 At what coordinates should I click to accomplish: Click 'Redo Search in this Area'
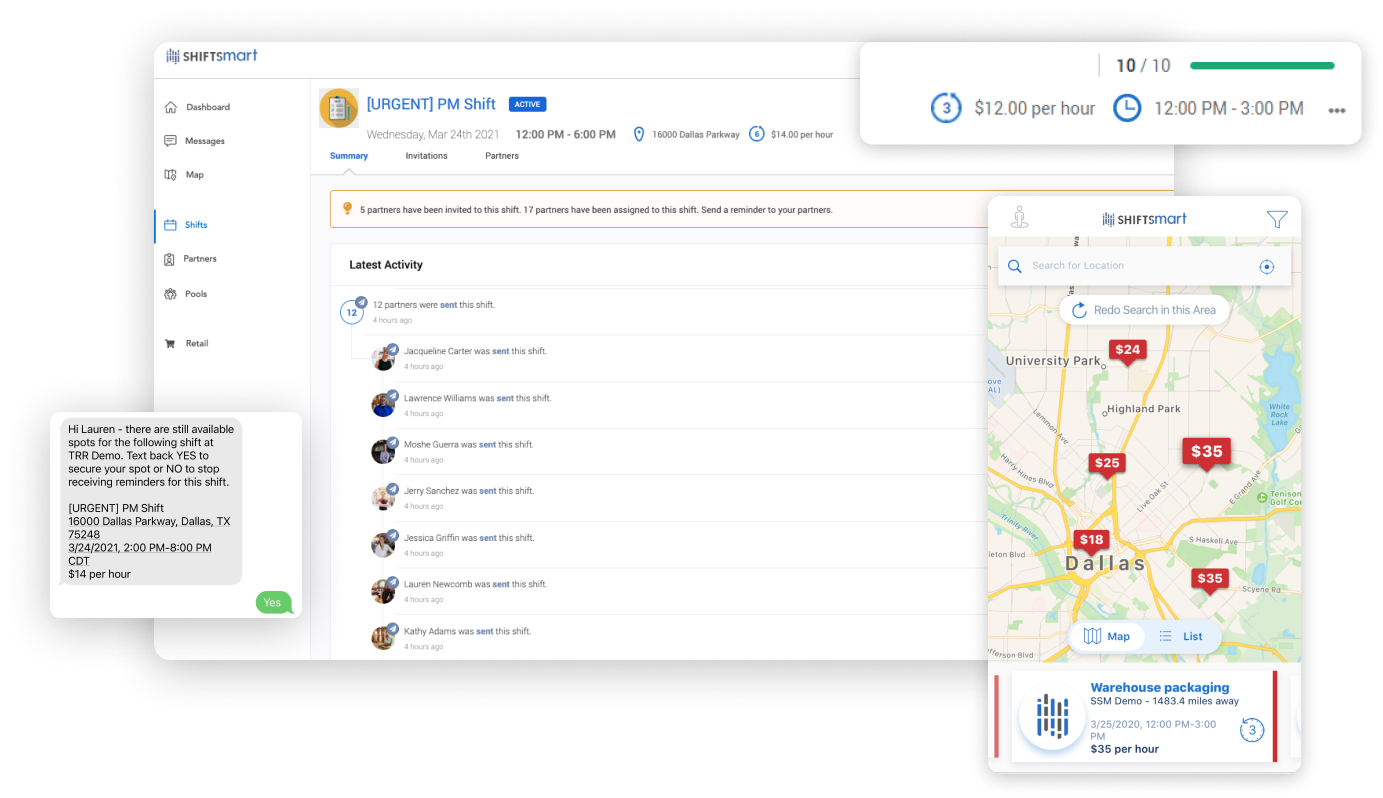pos(1144,310)
